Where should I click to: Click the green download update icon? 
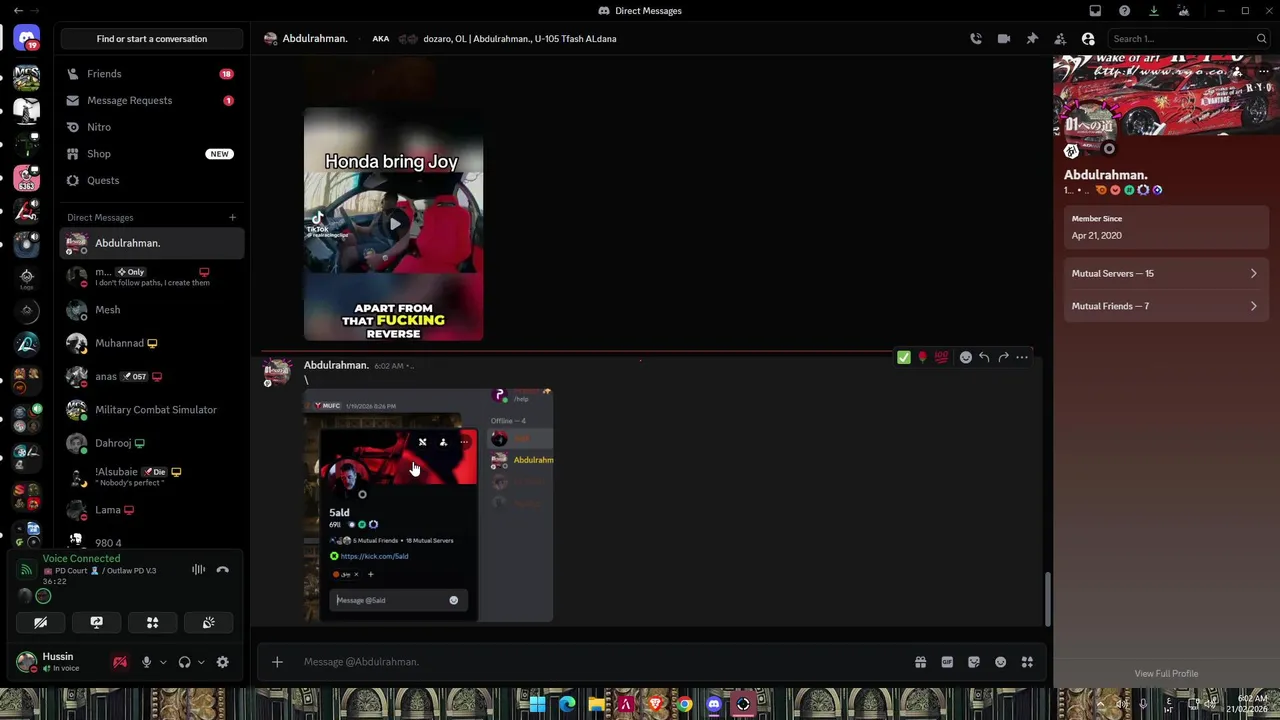click(1154, 11)
